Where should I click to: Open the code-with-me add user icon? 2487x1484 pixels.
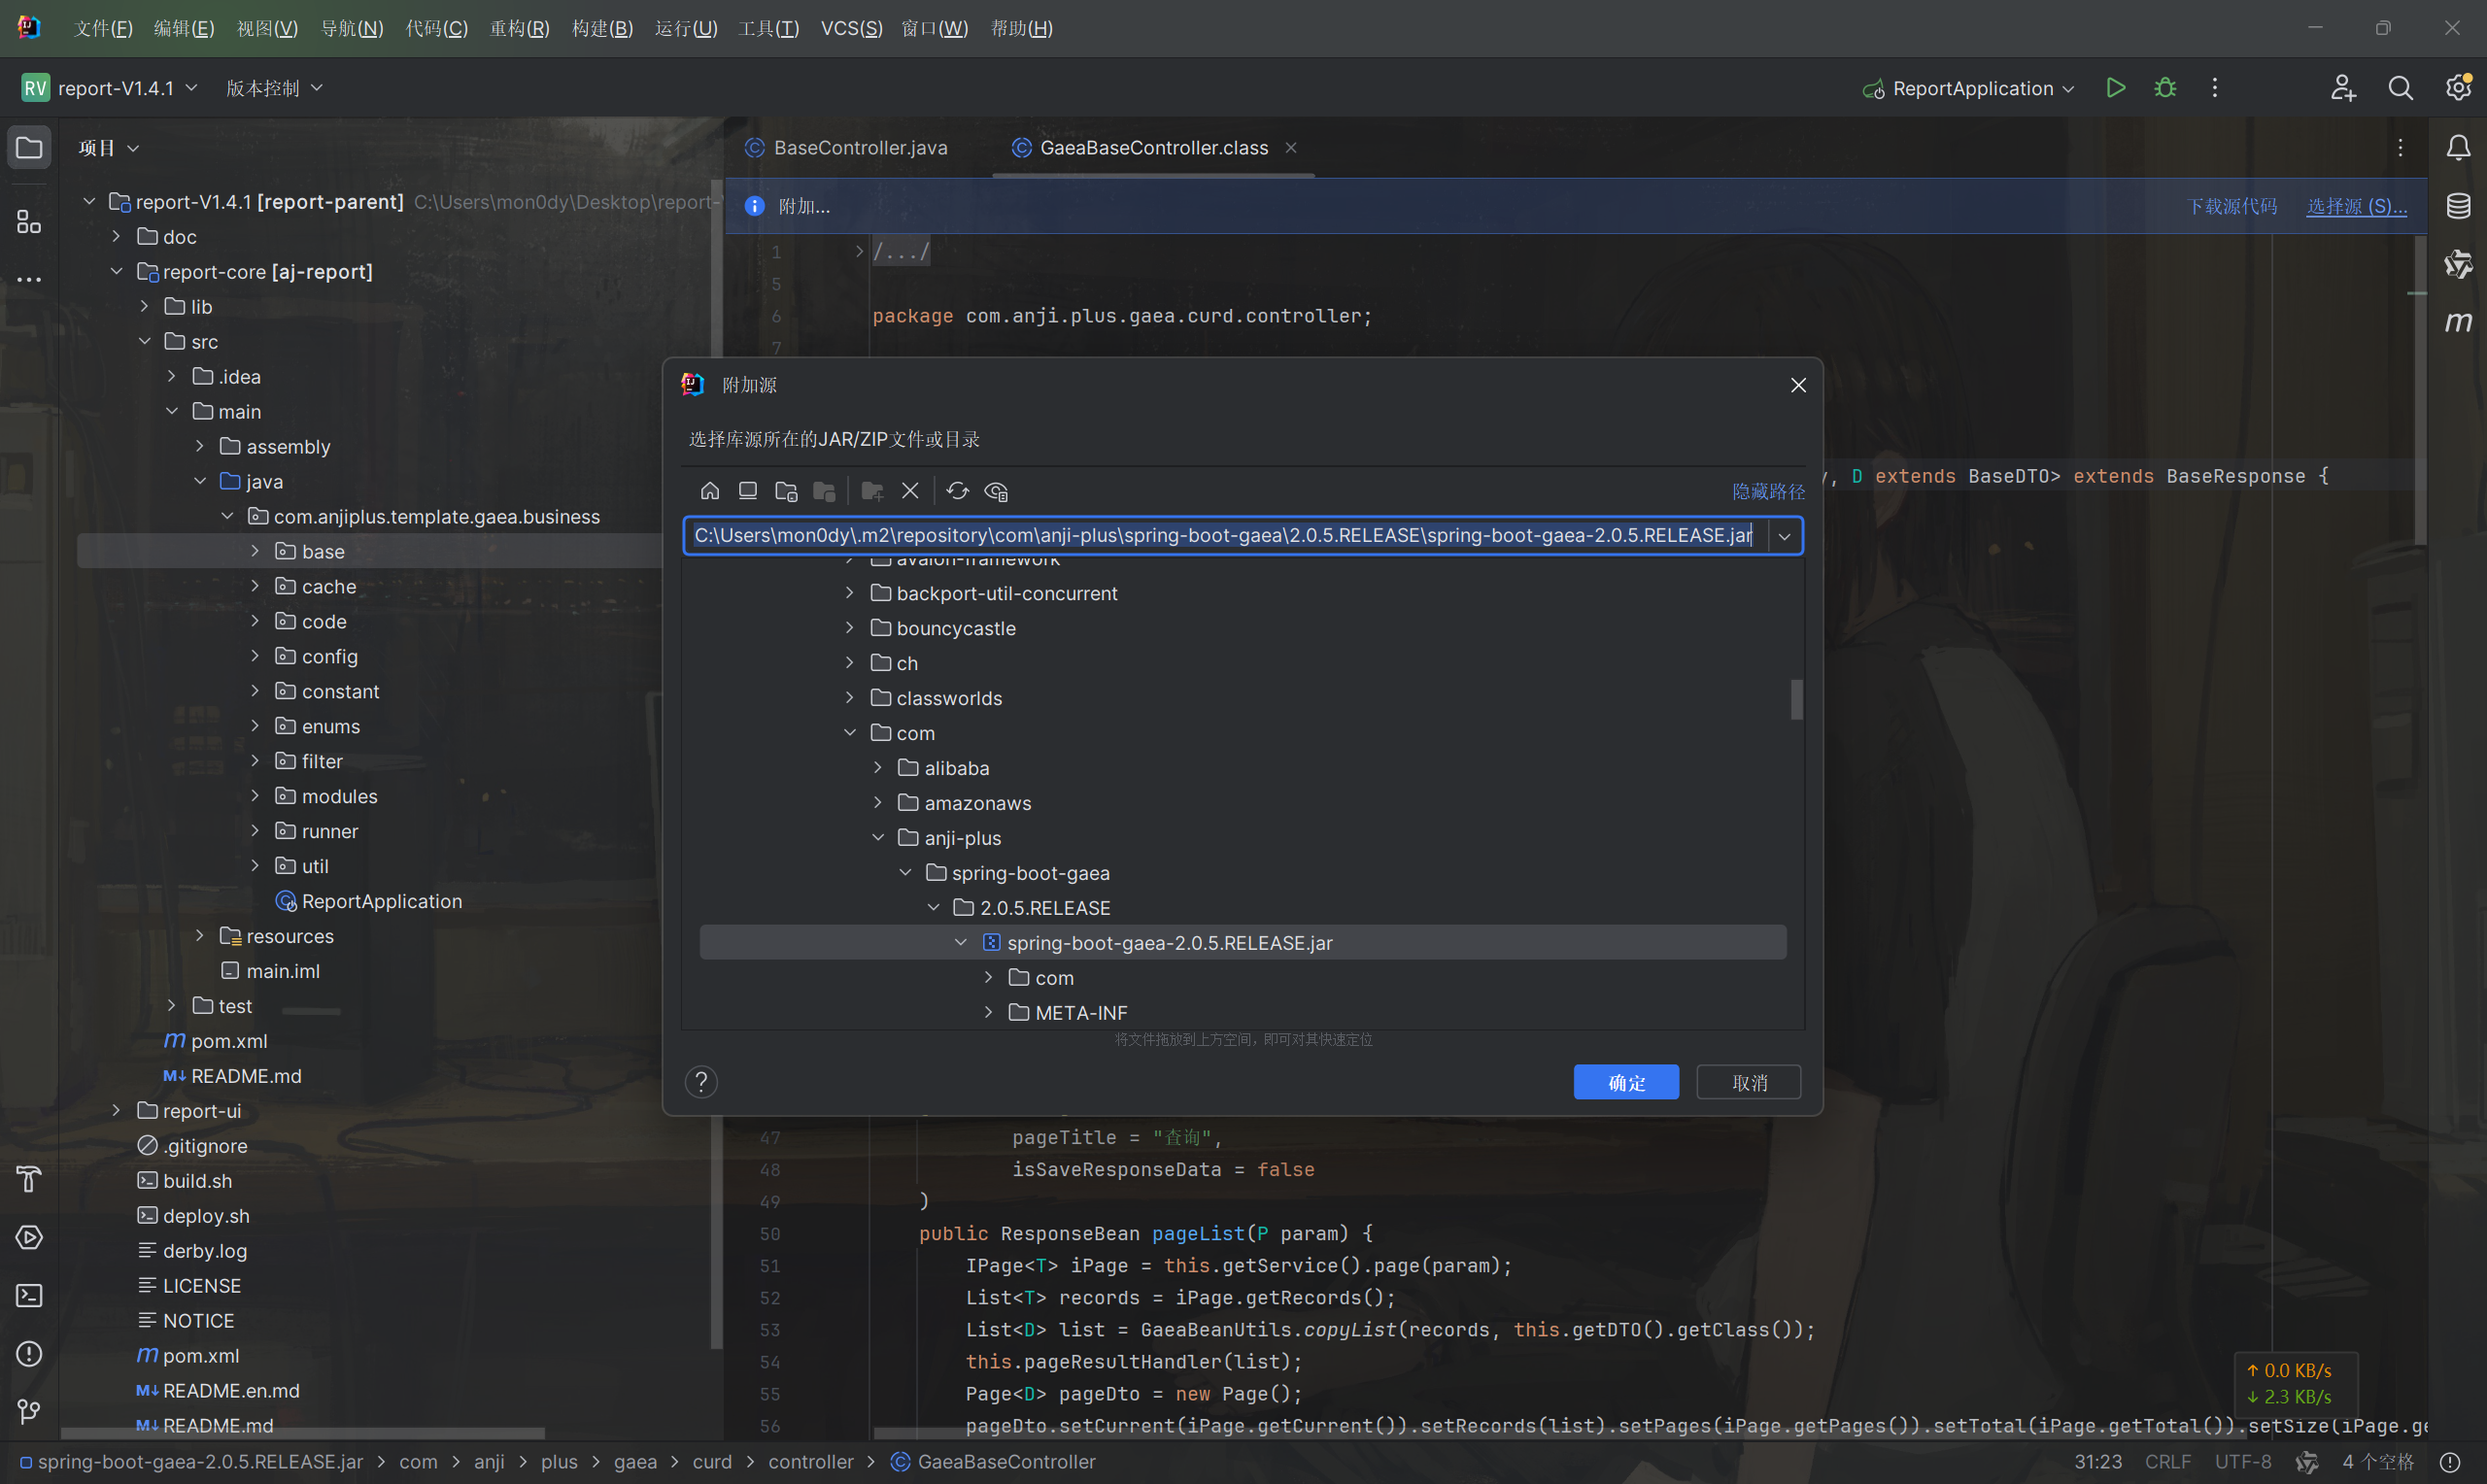pos(2343,88)
